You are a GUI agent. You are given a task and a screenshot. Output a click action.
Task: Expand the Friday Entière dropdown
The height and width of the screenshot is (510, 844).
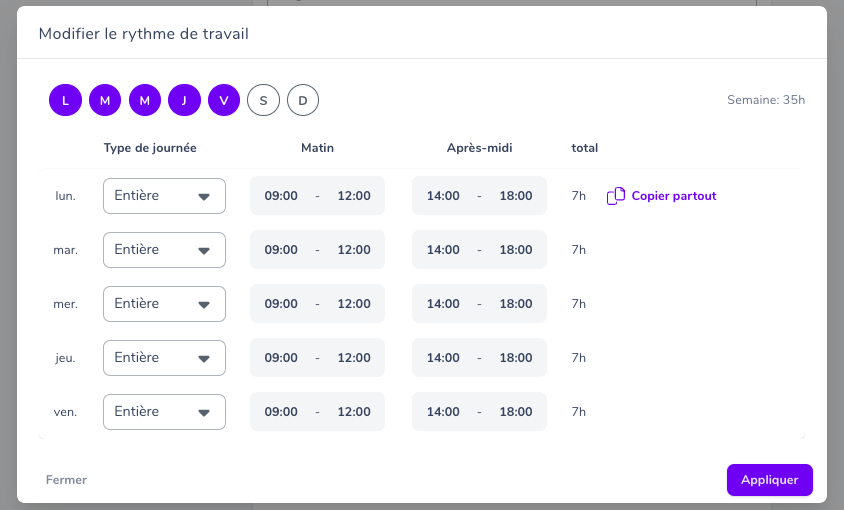164,412
